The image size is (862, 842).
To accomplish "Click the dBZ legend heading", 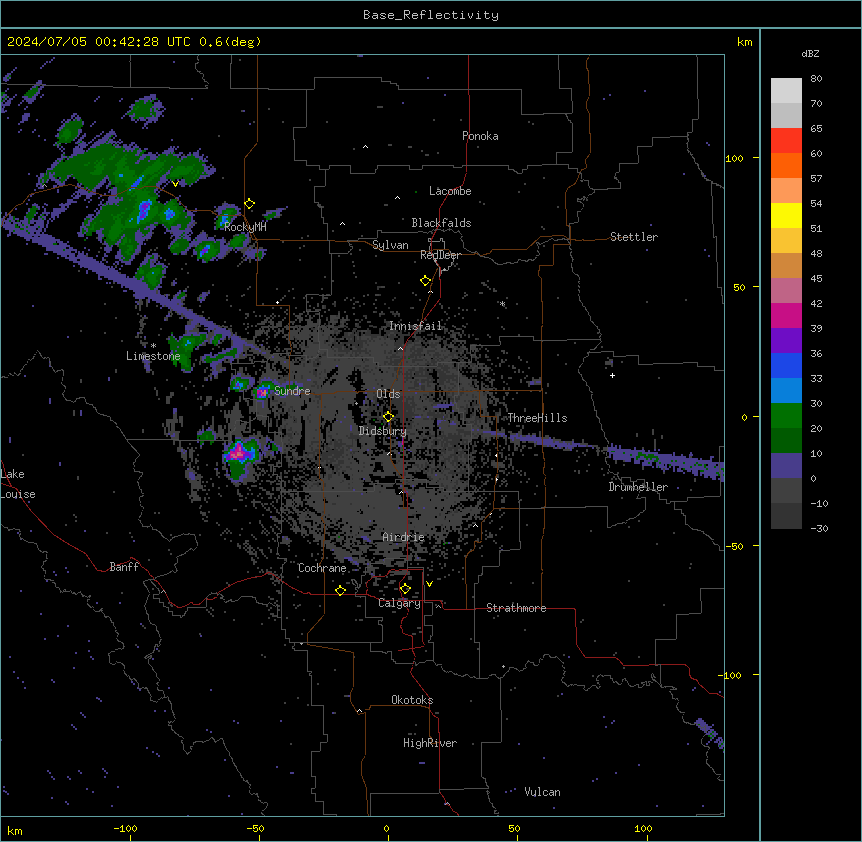I will pyautogui.click(x=810, y=54).
